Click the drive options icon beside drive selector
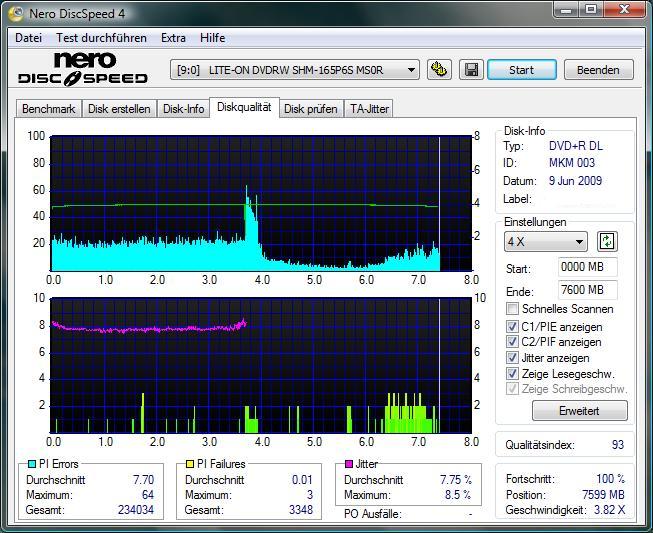This screenshot has height=533, width=653. [438, 70]
